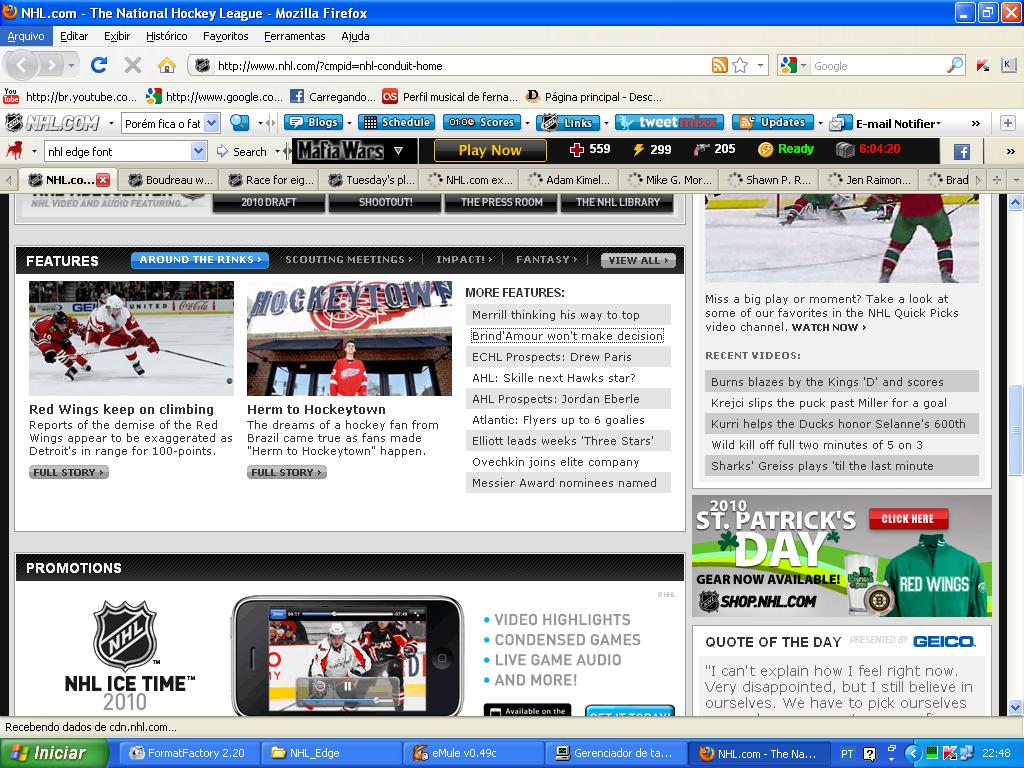This screenshot has height=768, width=1024.
Task: Click the energy 299 lightning indicator
Action: tap(652, 150)
